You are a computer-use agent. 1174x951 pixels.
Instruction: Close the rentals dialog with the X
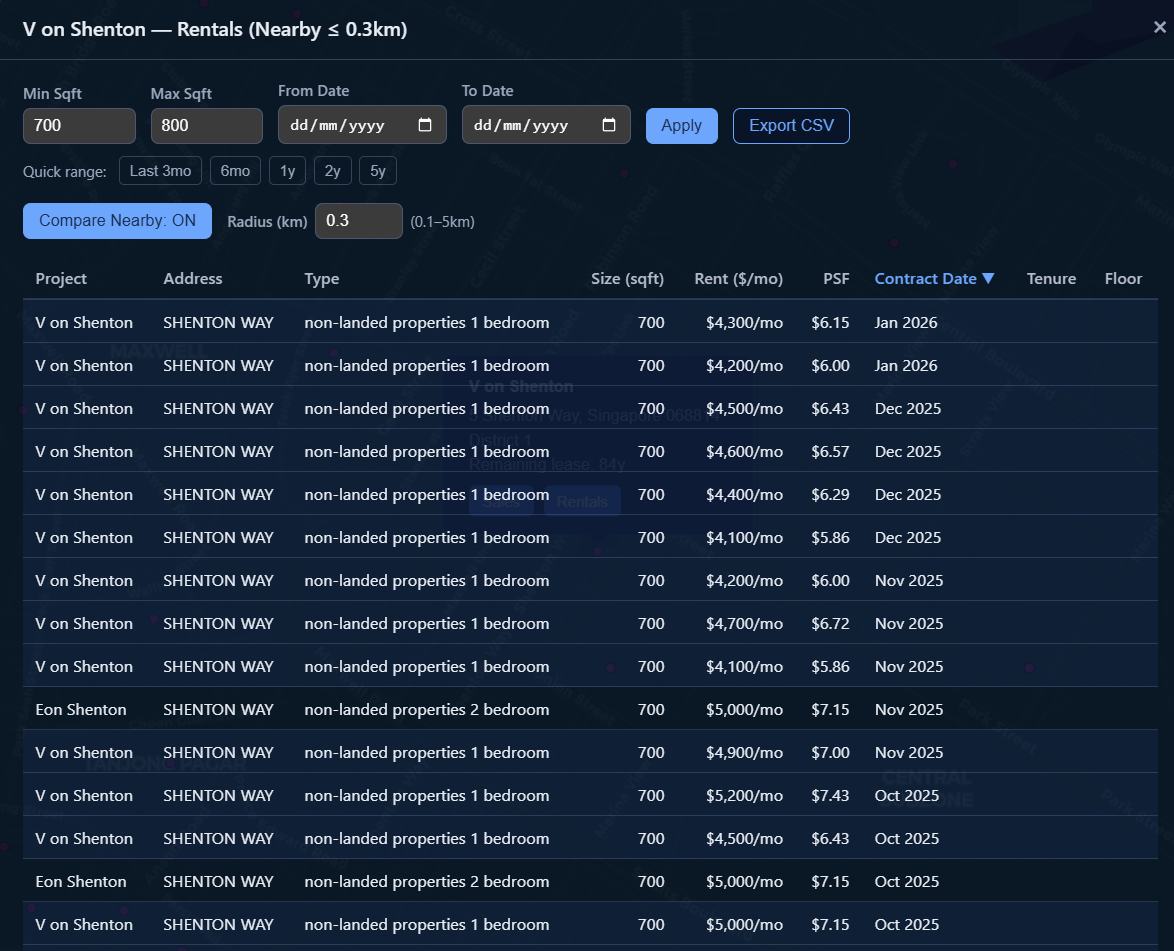click(1160, 27)
